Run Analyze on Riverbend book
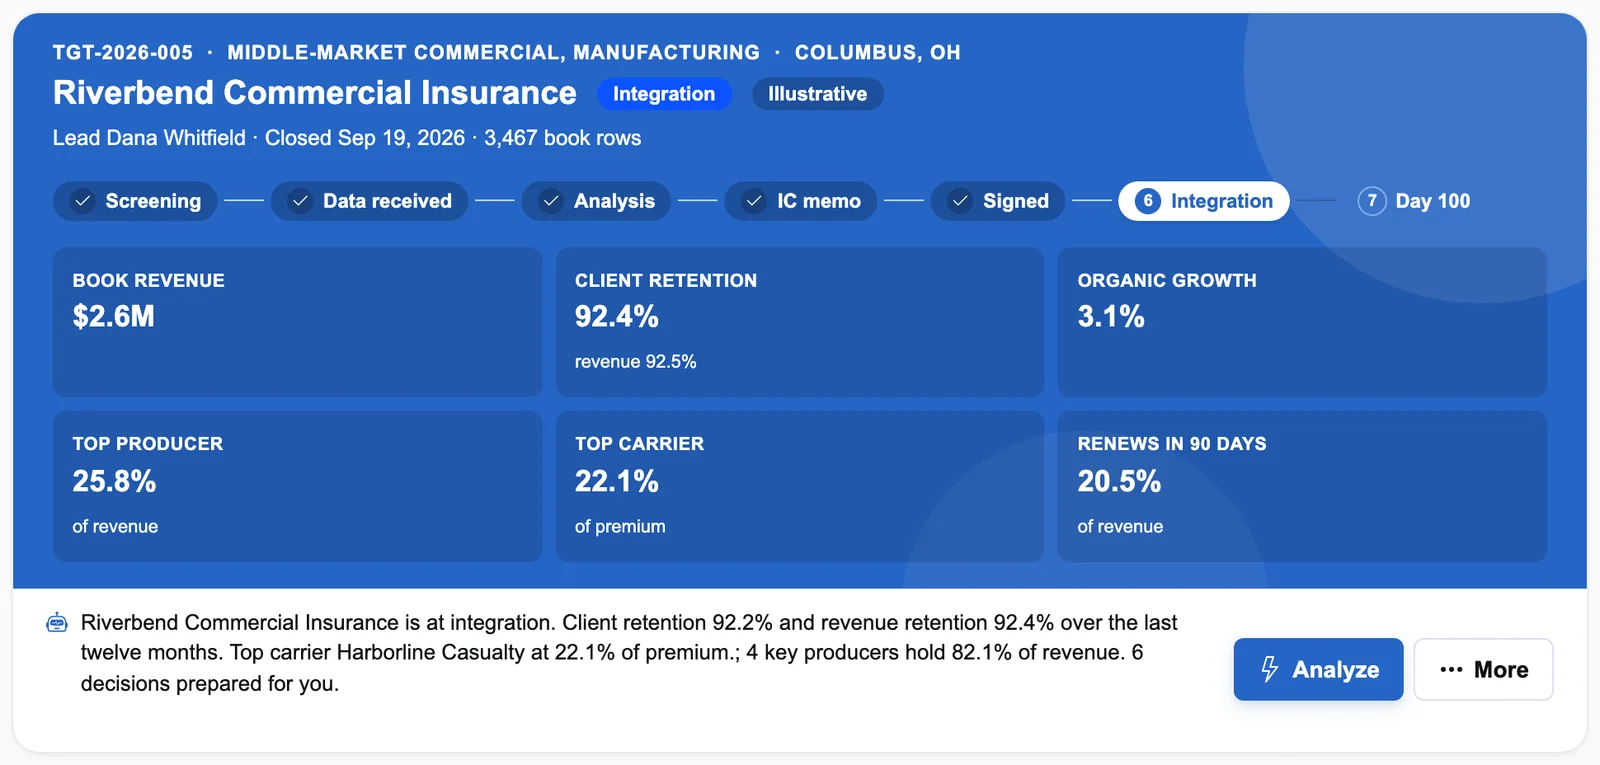The image size is (1600, 765). [1318, 669]
